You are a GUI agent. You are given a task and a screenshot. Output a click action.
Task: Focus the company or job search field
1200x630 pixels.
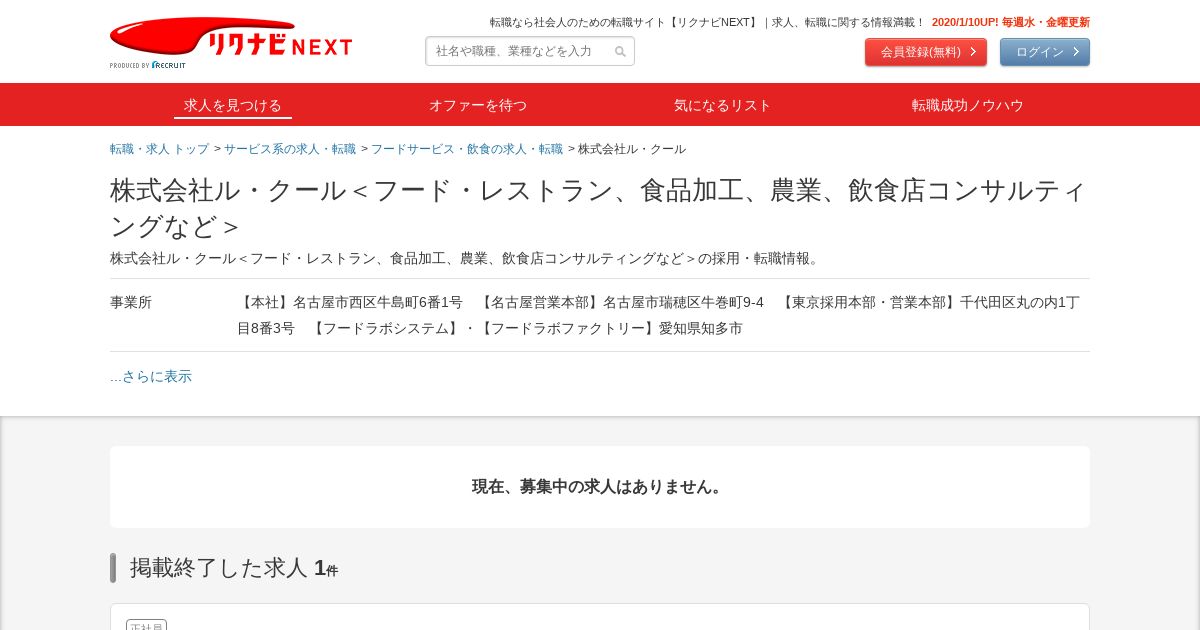pyautogui.click(x=530, y=51)
